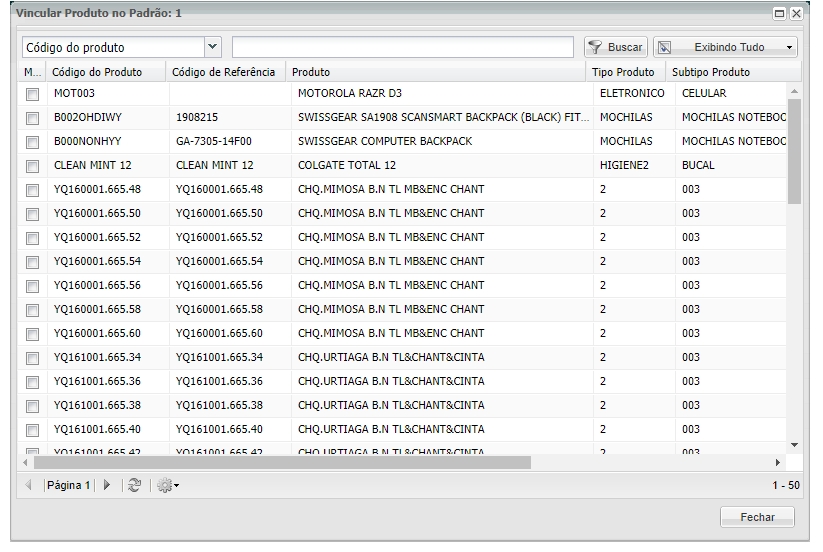Click the vertical scrollbar up arrow

[x=794, y=91]
